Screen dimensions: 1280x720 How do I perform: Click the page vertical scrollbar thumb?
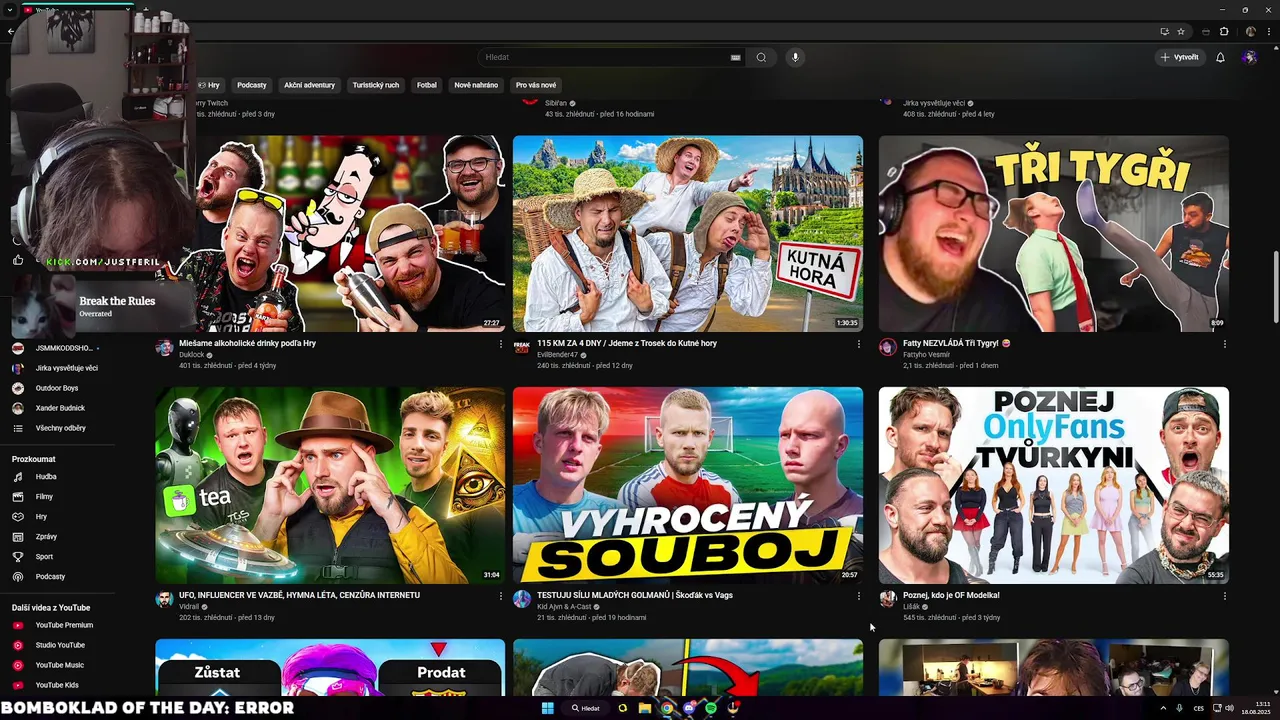click(1275, 287)
